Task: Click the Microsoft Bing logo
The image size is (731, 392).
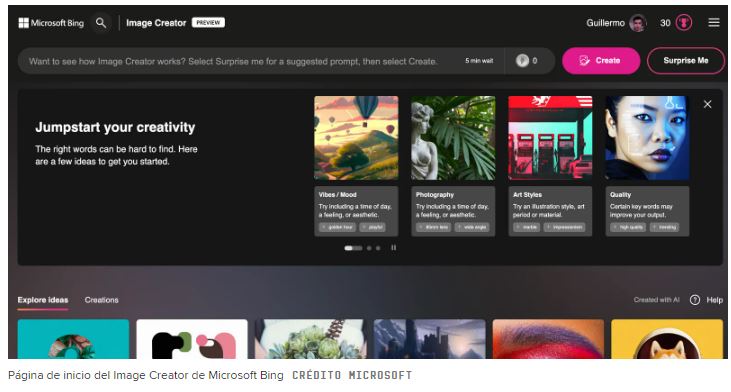Action: coord(51,23)
